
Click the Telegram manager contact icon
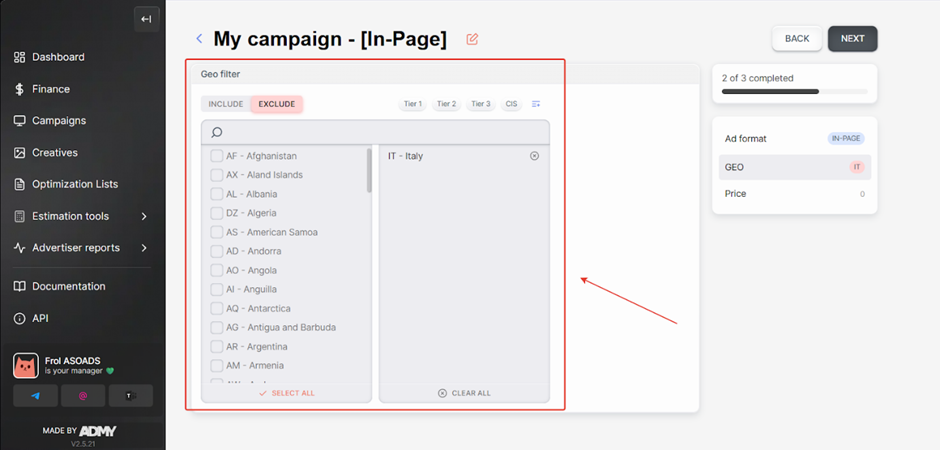[37, 396]
